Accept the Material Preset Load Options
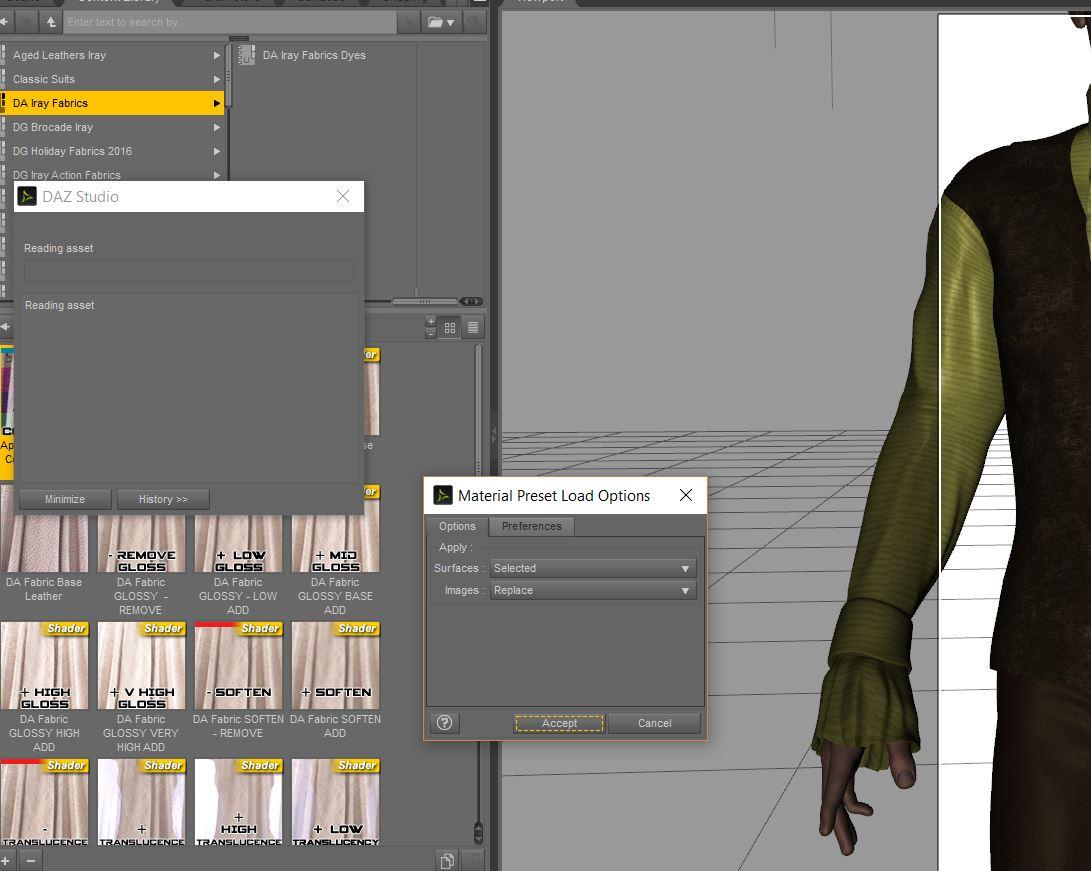Image resolution: width=1091 pixels, height=871 pixels. click(x=559, y=724)
